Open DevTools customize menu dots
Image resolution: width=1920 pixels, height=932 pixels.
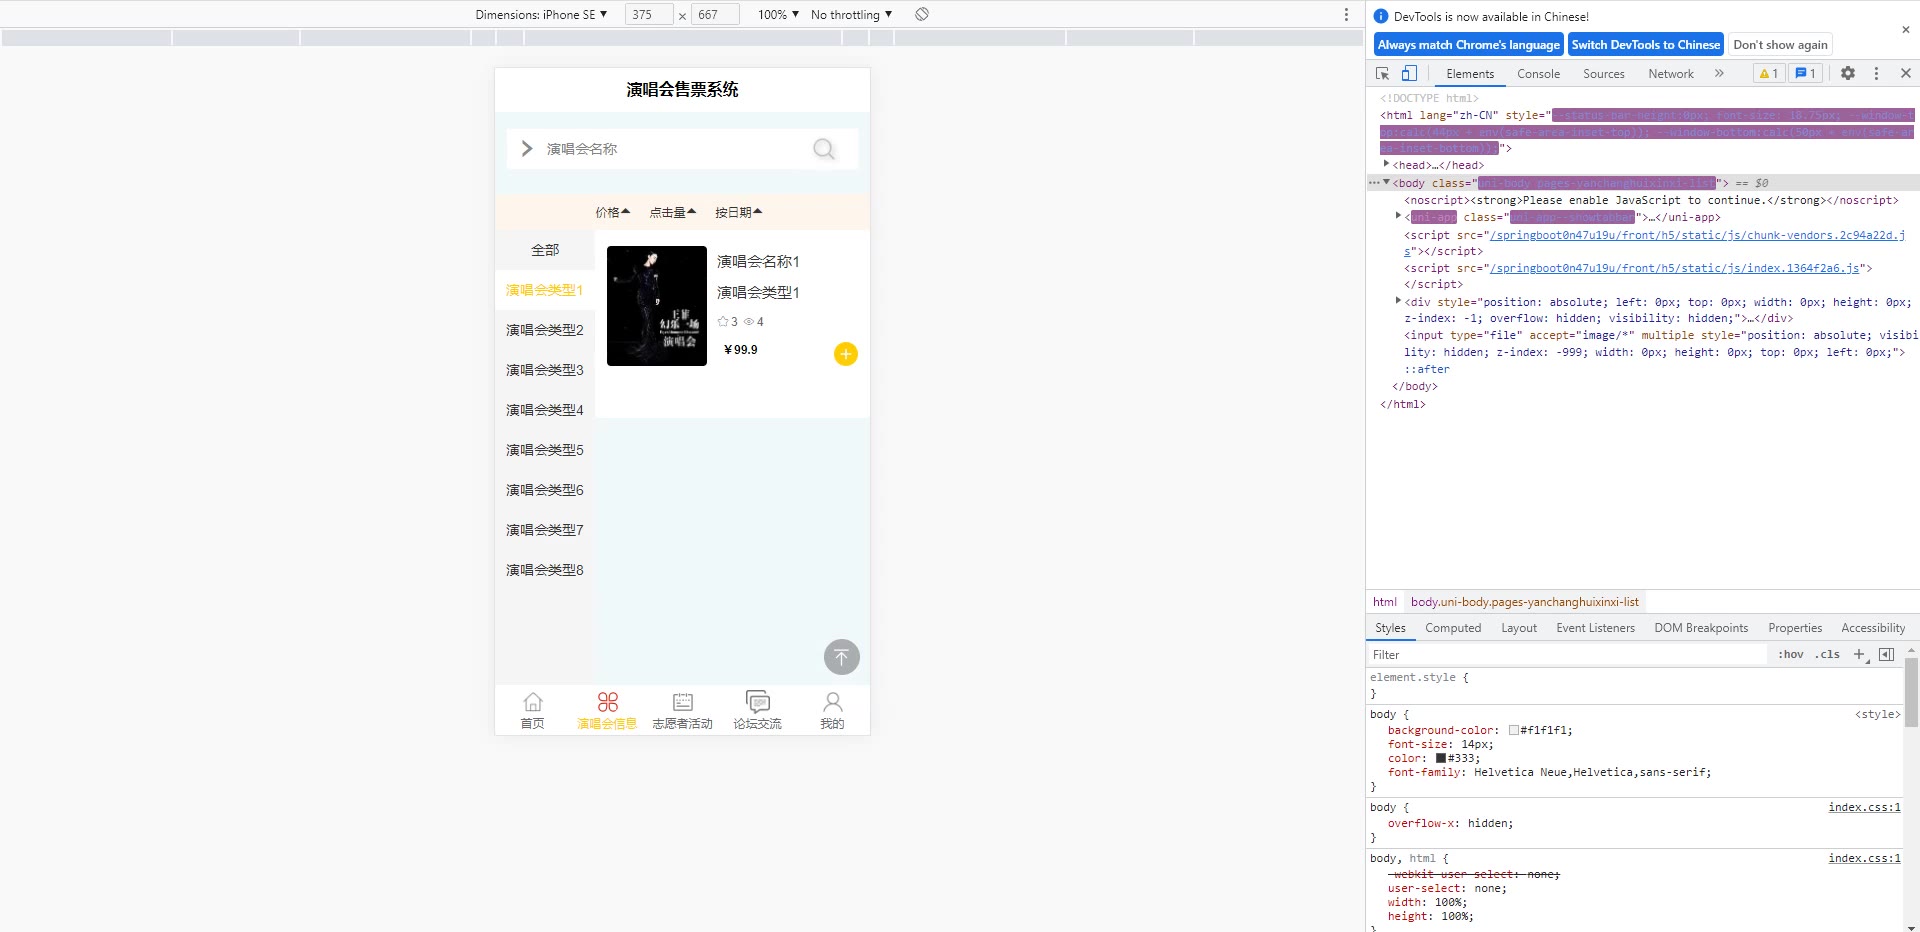click(1877, 73)
